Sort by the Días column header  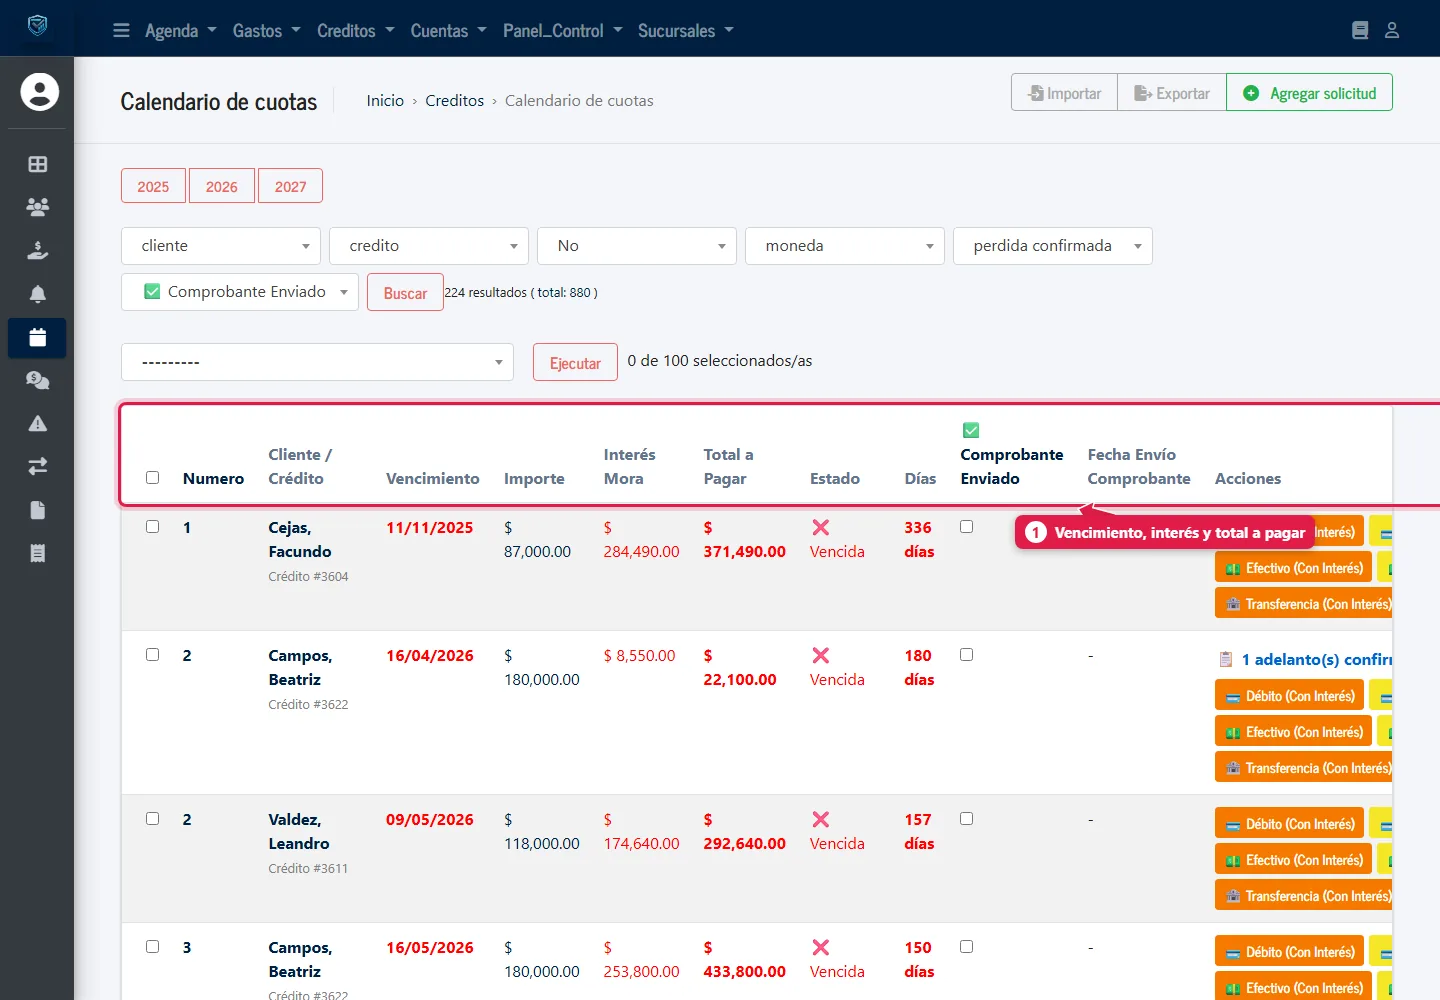point(920,478)
